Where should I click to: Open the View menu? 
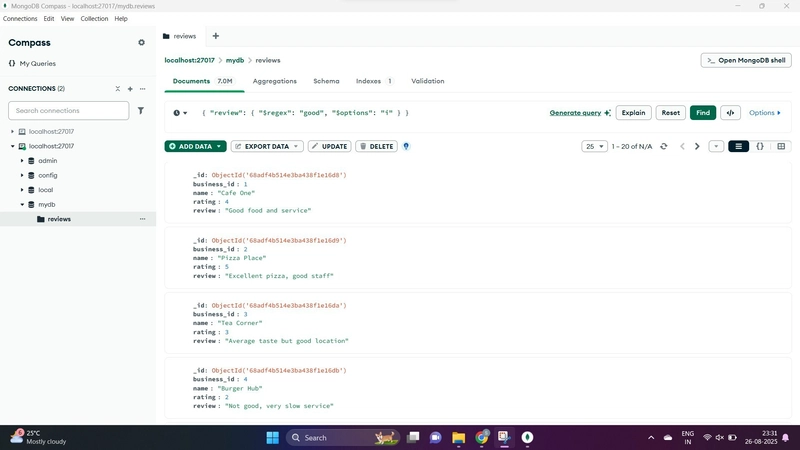coord(67,18)
